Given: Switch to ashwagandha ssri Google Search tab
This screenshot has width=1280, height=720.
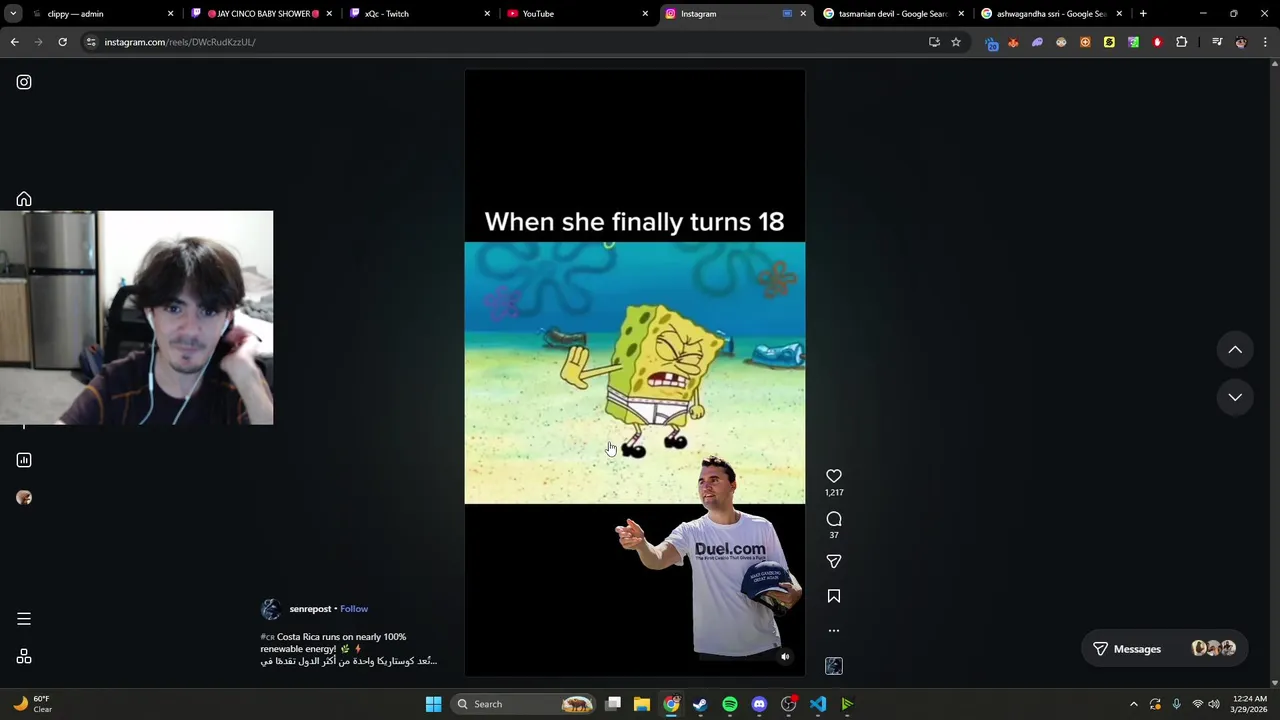Looking at the screenshot, I should tap(1051, 14).
